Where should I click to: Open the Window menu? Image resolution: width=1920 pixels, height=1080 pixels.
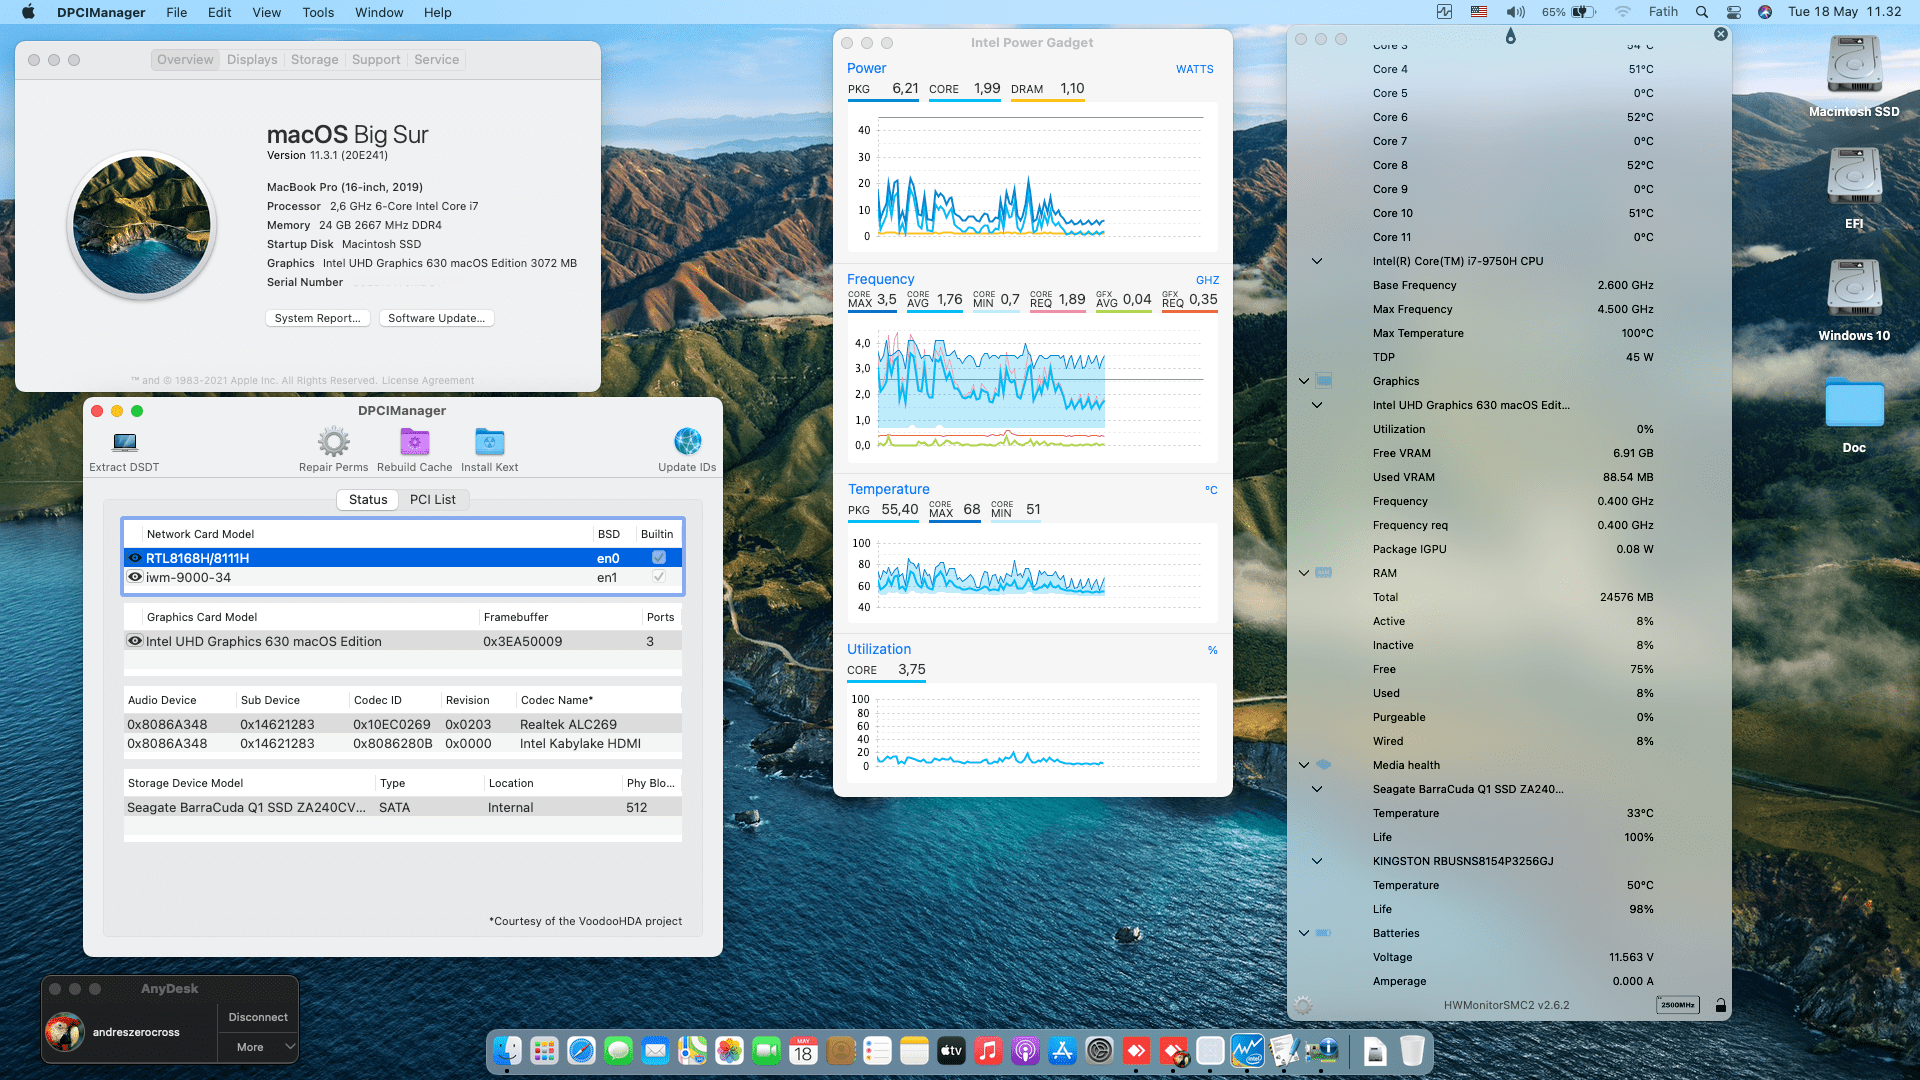(x=379, y=12)
